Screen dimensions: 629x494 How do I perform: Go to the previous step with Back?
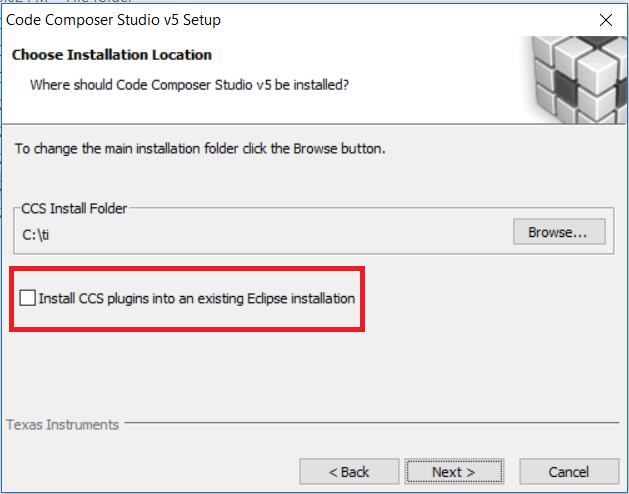[x=348, y=471]
